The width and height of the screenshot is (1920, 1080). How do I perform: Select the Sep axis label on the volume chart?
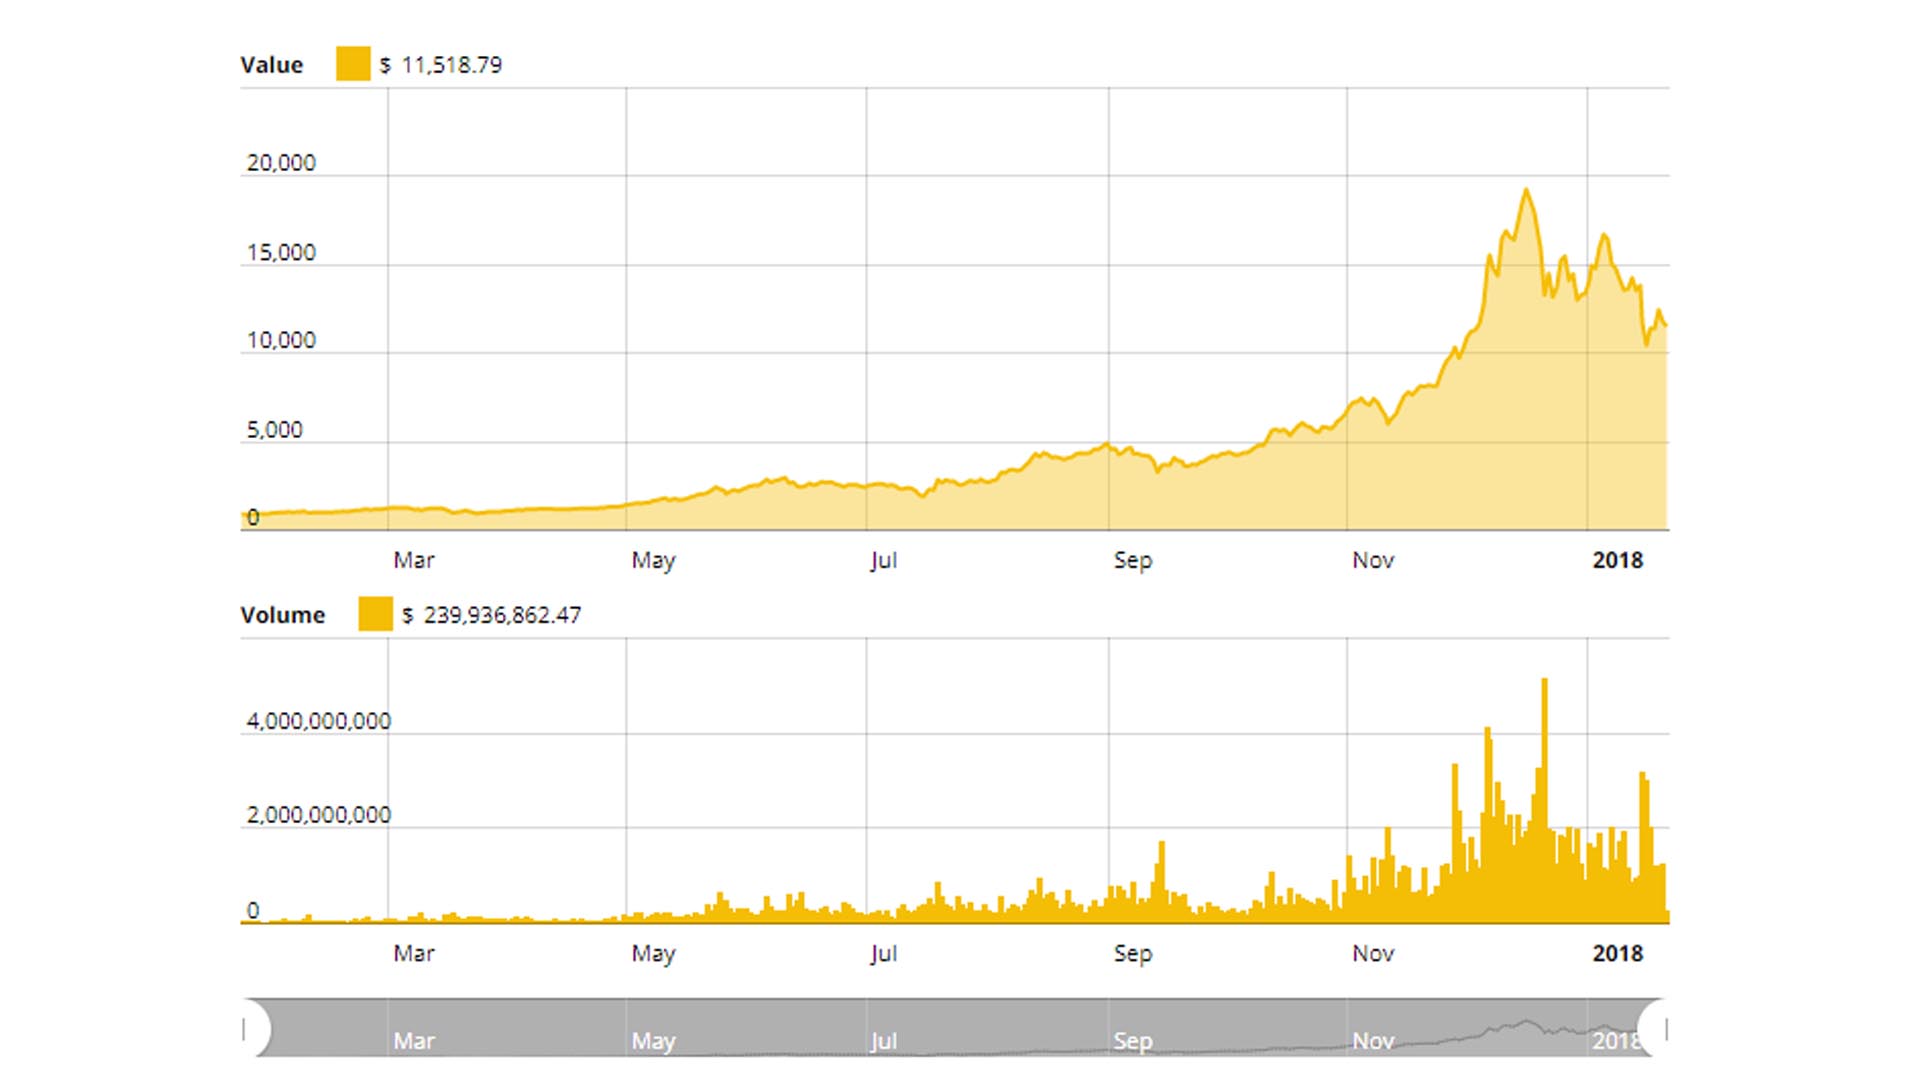[x=1133, y=953]
